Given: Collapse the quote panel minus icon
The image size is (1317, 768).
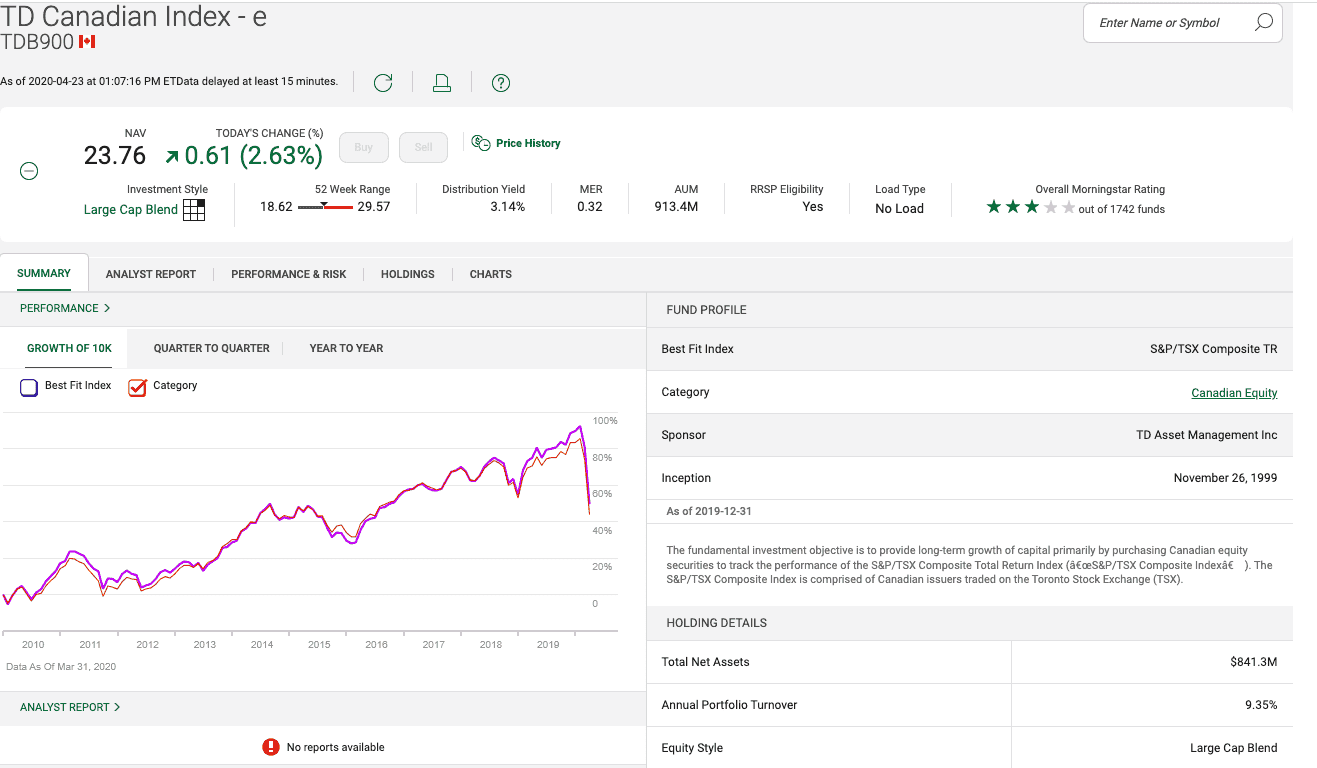Looking at the screenshot, I should (x=30, y=172).
